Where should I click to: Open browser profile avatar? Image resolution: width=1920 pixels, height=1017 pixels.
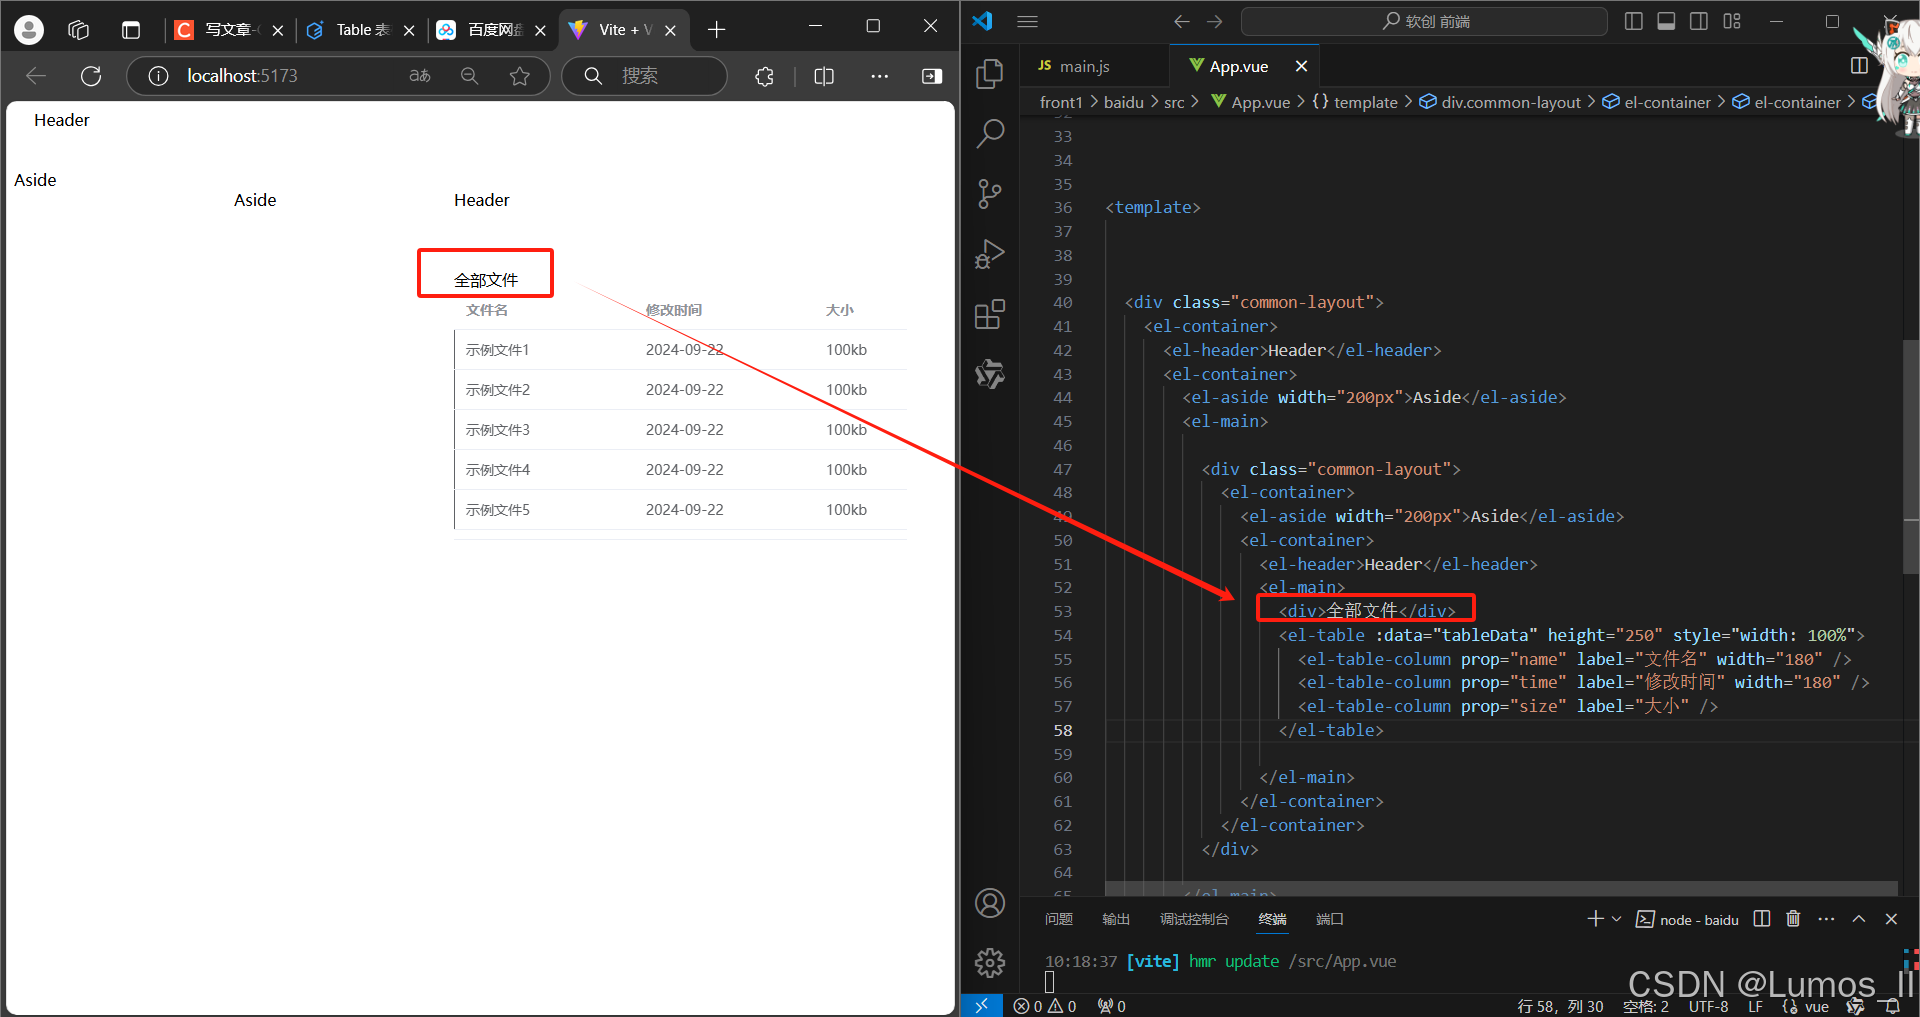pyautogui.click(x=29, y=30)
